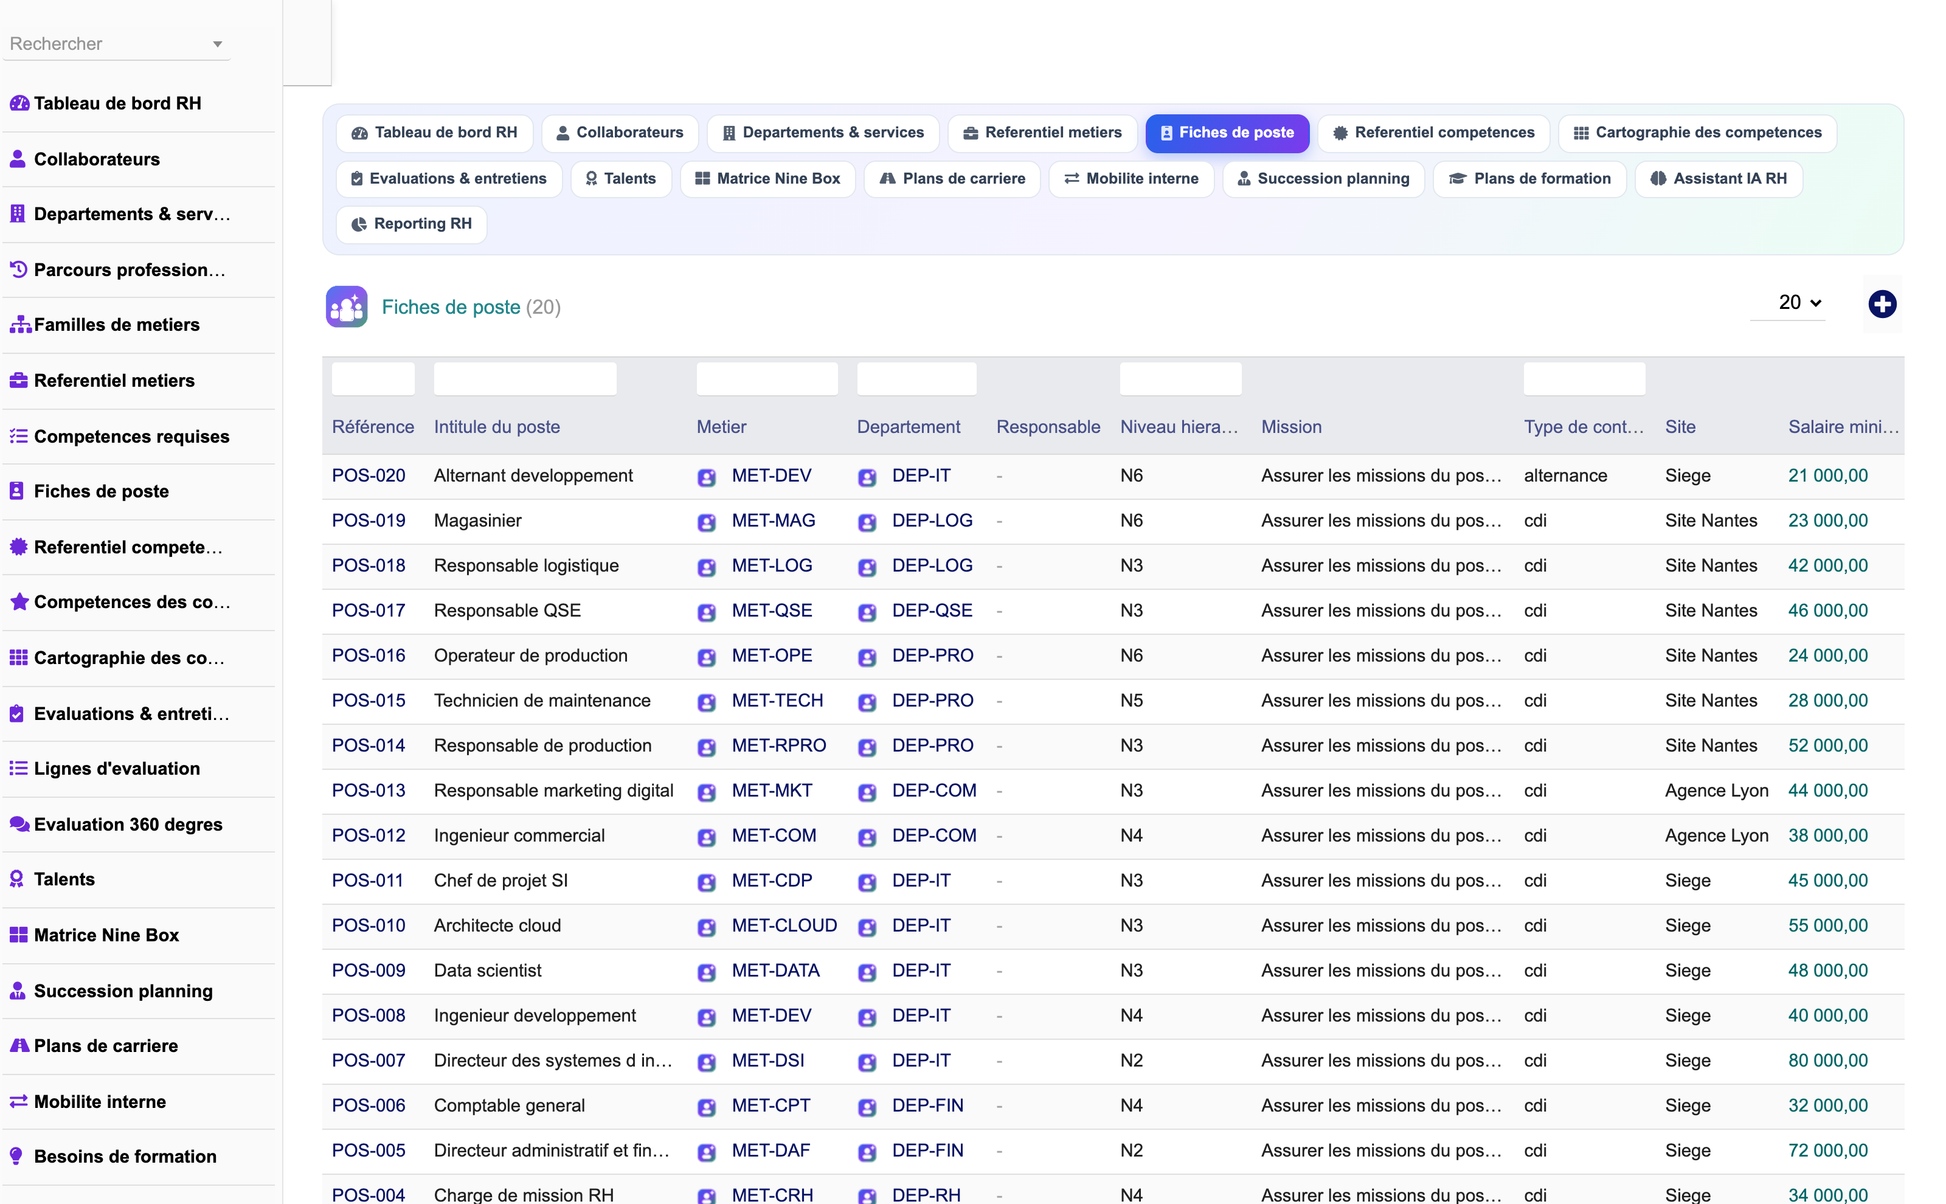Click the metier icon next to MET-MAG
Viewport: 1946px width, 1204px height.
click(x=707, y=522)
